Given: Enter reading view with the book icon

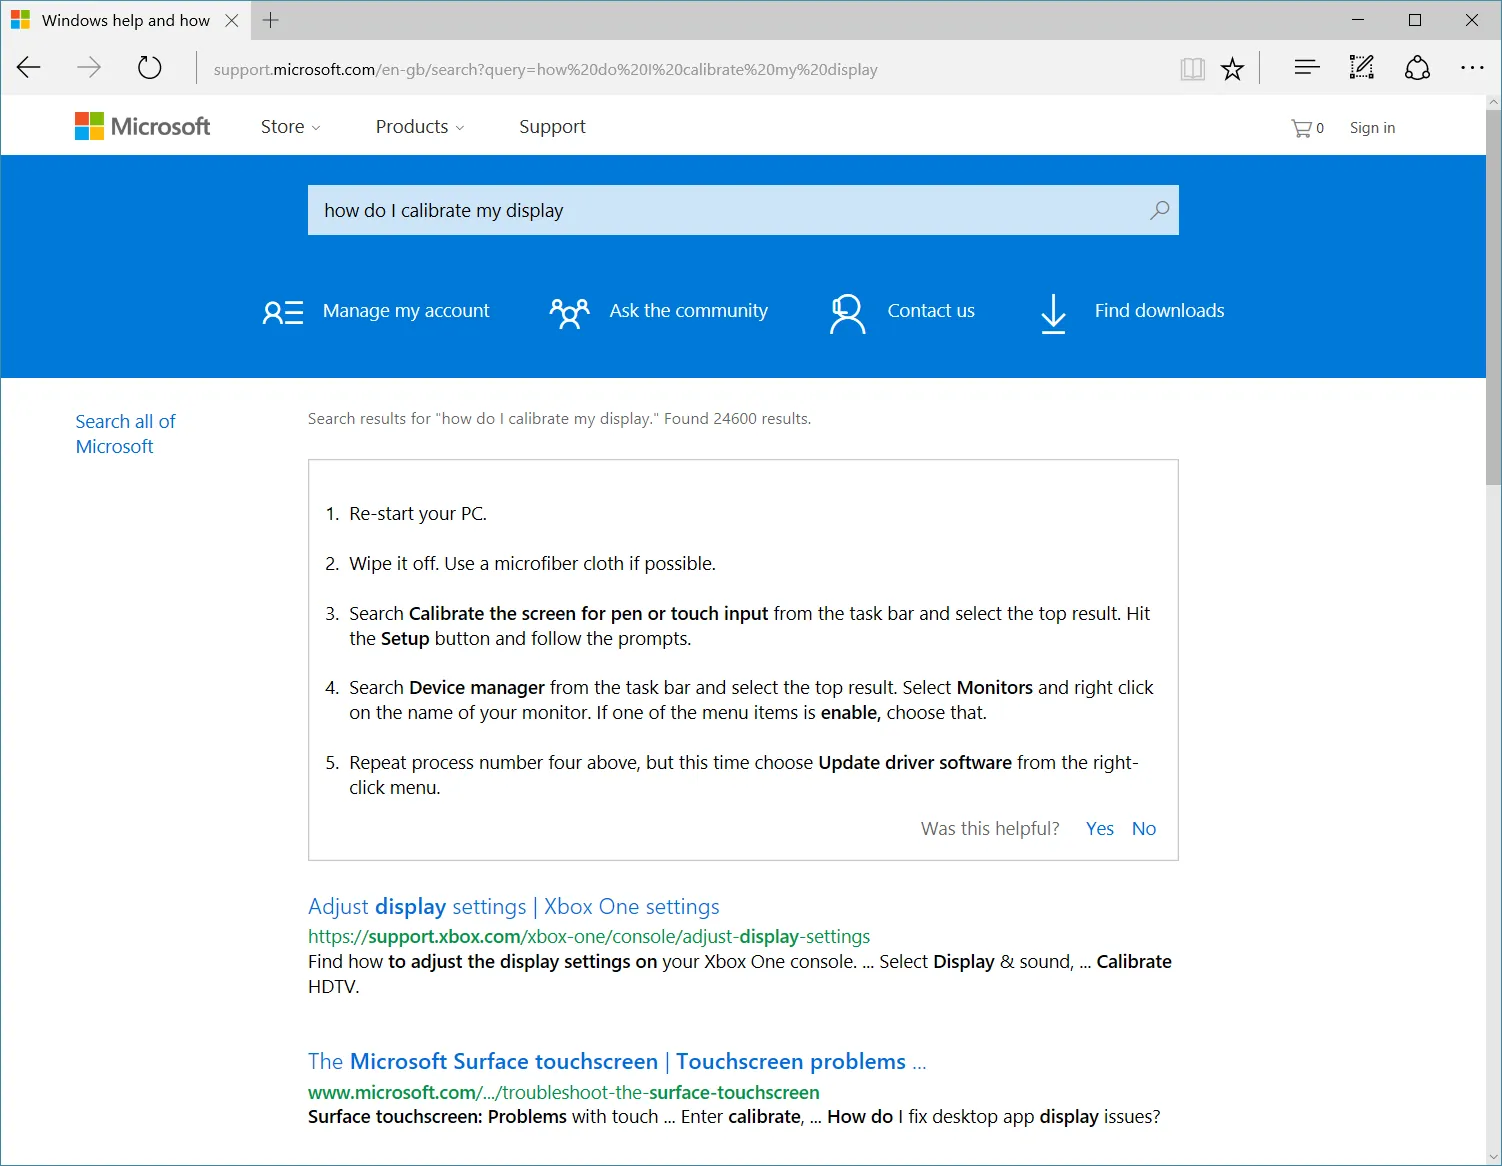Looking at the screenshot, I should (1192, 67).
